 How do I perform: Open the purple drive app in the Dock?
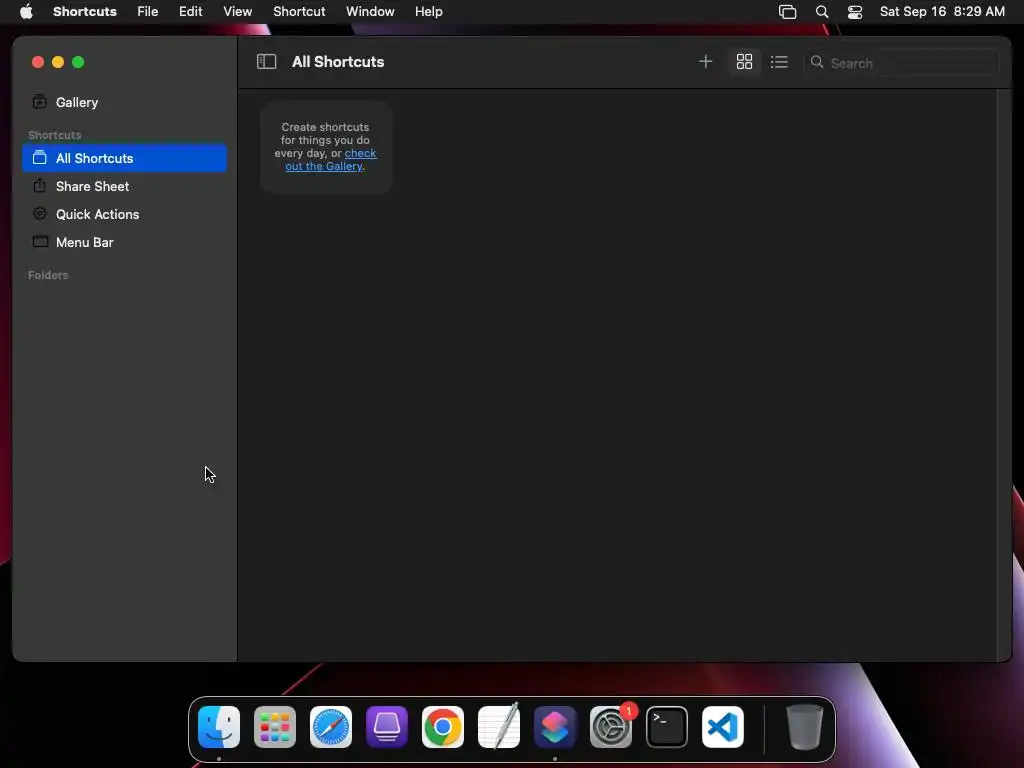click(387, 727)
